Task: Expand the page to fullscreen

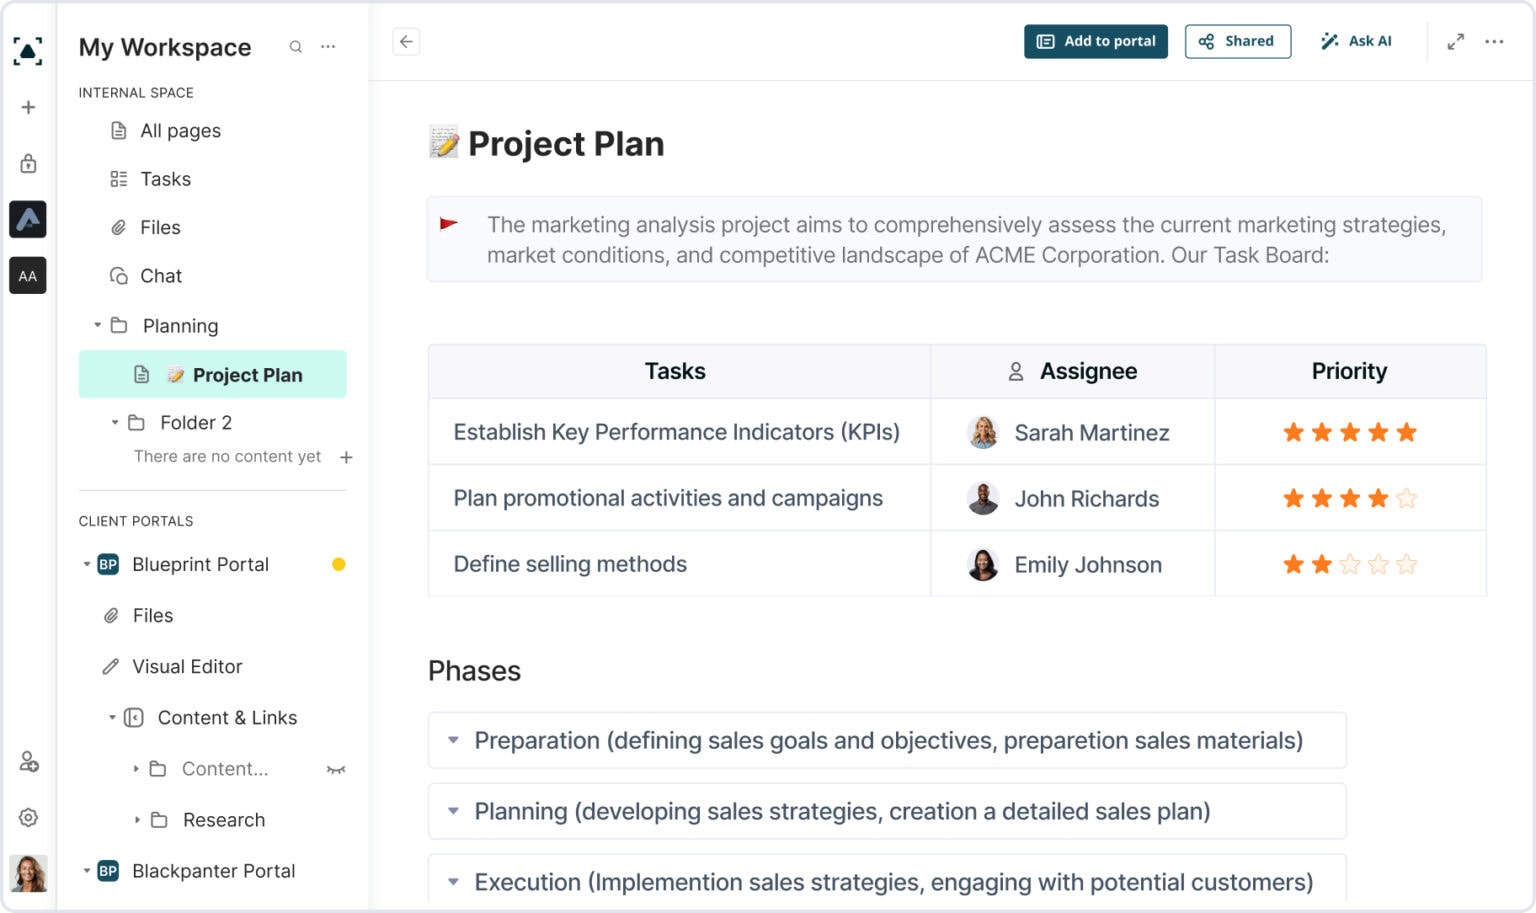Action: (x=1456, y=41)
